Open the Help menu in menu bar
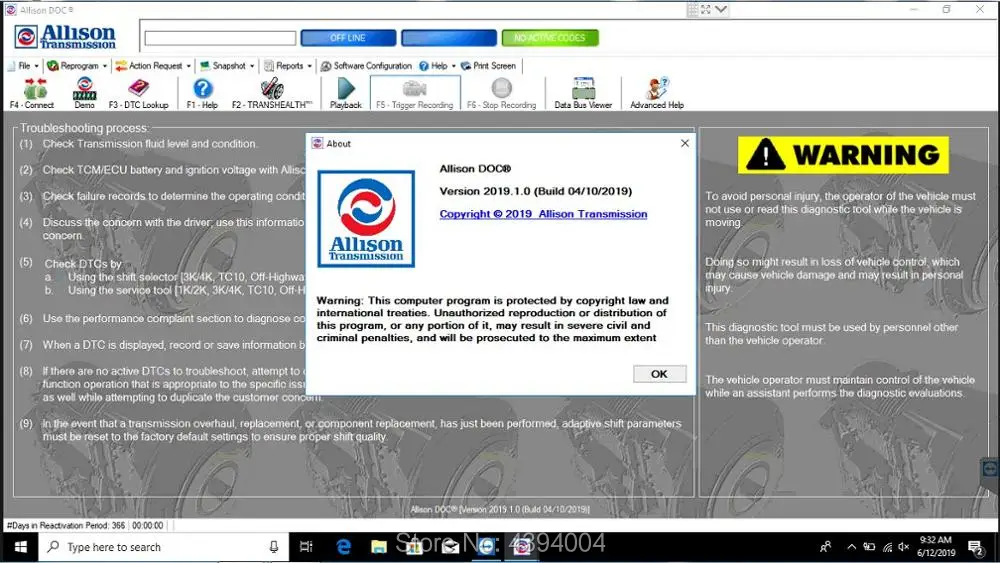The width and height of the screenshot is (1000, 563). (x=438, y=66)
